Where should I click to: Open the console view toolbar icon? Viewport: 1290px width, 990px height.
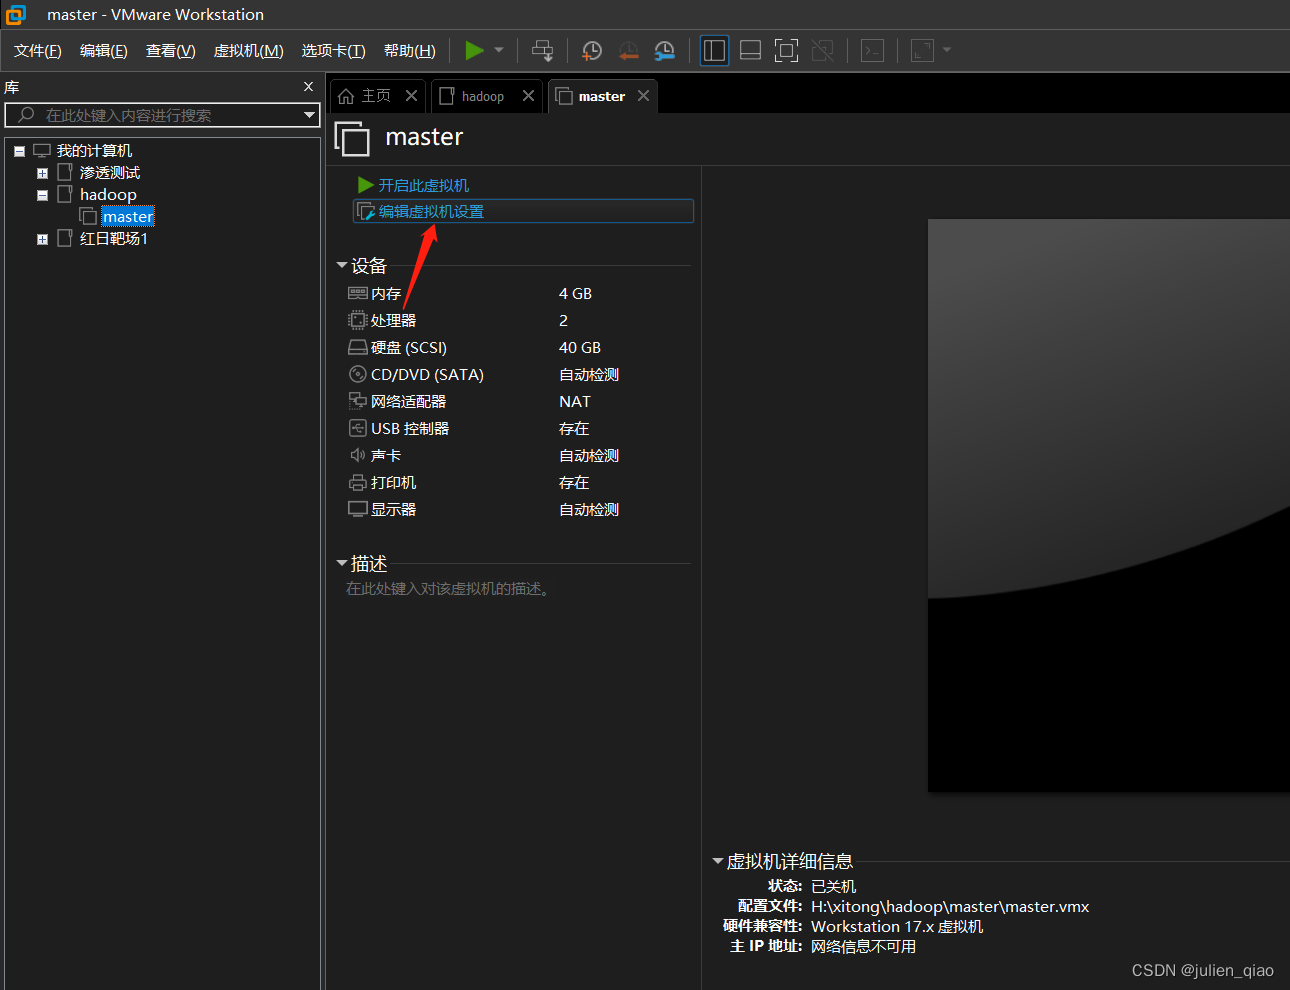tap(872, 50)
